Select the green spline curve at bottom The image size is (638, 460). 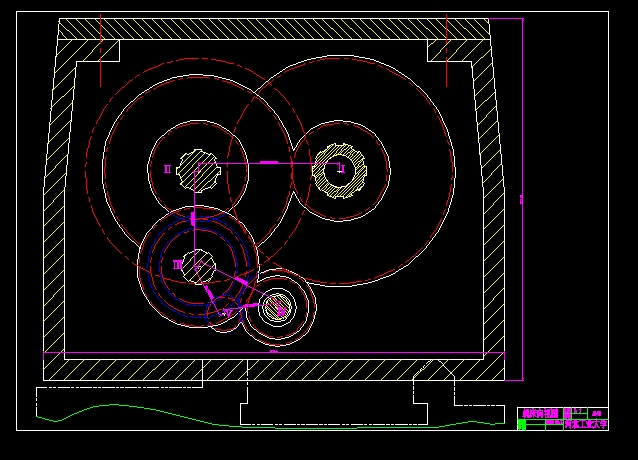click(x=271, y=417)
